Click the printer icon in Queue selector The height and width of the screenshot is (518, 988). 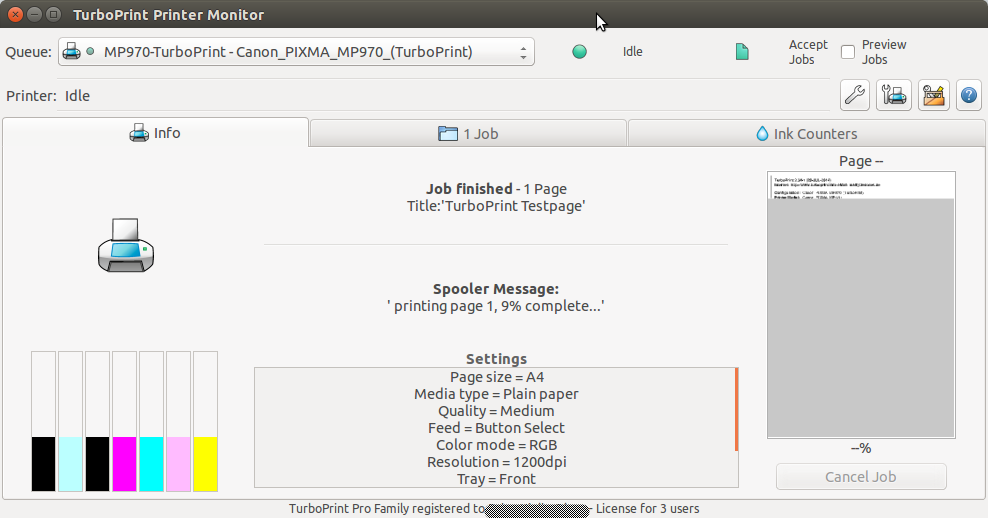(x=73, y=52)
